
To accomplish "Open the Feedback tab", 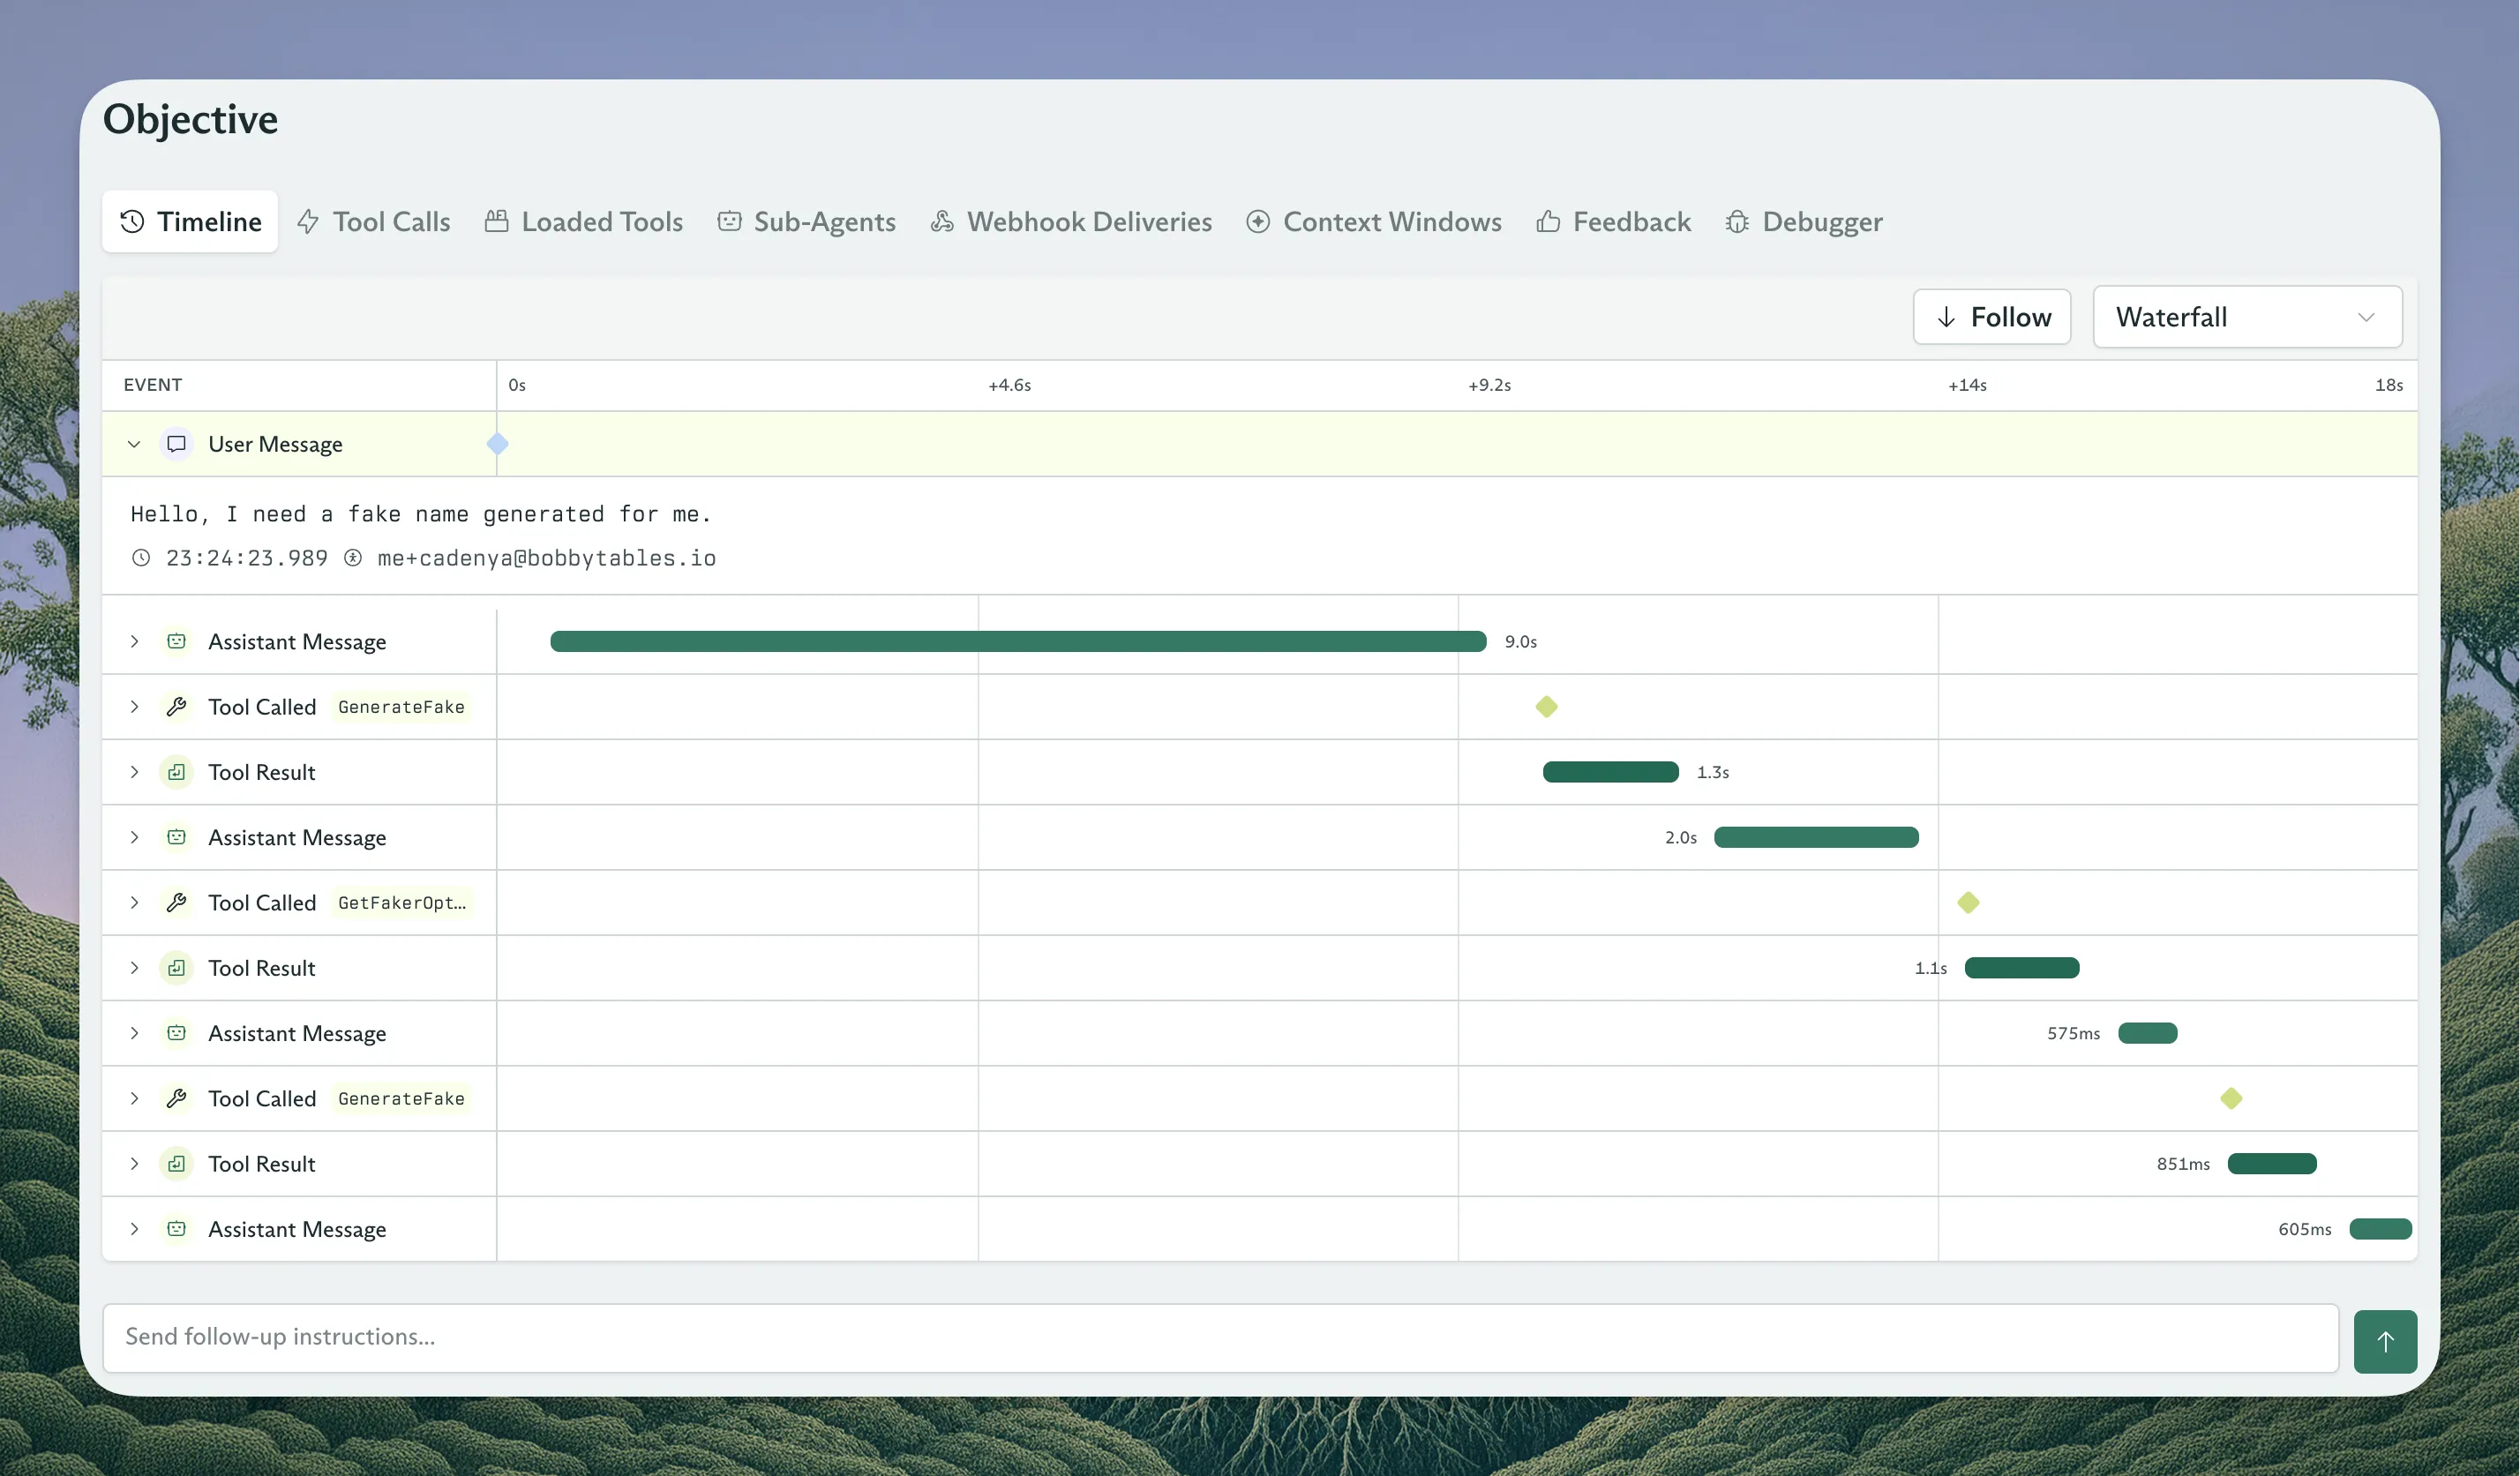I will pos(1613,221).
